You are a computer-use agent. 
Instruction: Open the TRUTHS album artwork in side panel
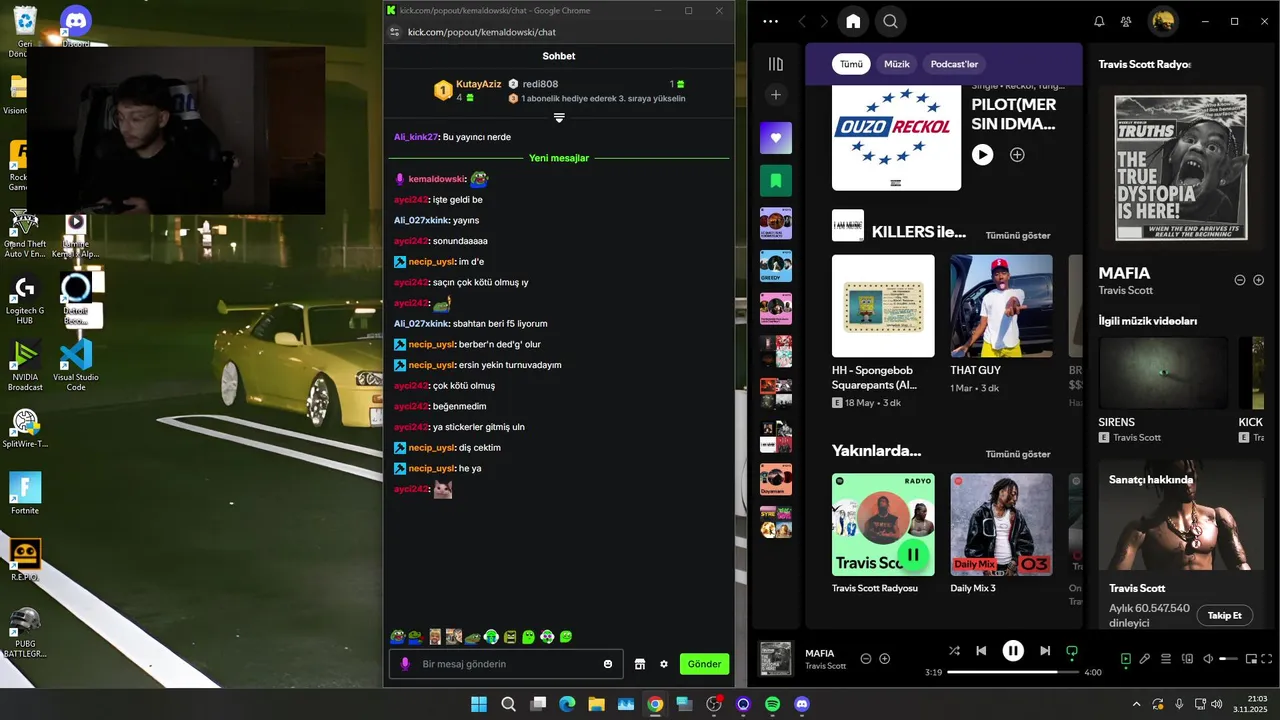pyautogui.click(x=1180, y=167)
